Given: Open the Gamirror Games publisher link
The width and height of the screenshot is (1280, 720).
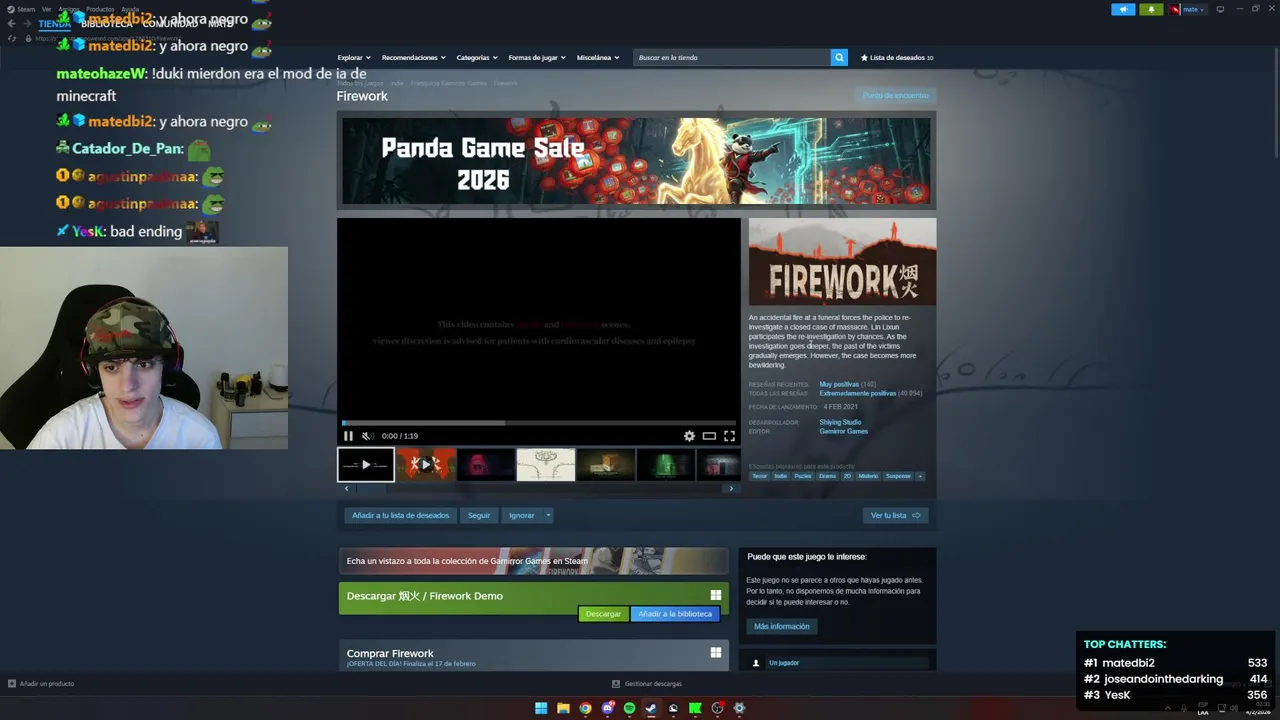Looking at the screenshot, I should tap(843, 431).
